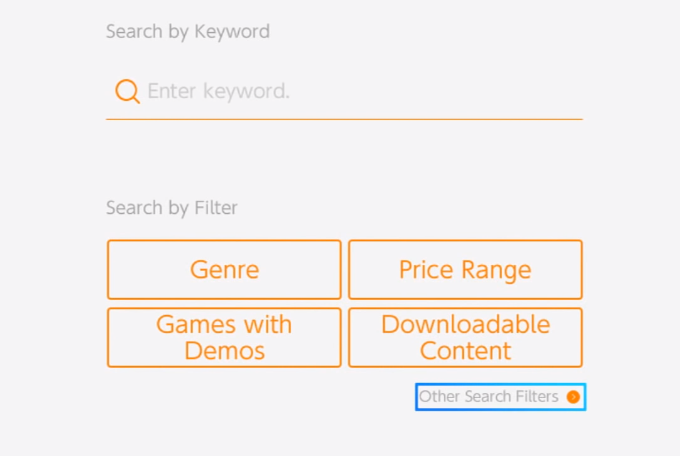Click the Search by Filter heading
The width and height of the screenshot is (680, 456).
point(172,208)
